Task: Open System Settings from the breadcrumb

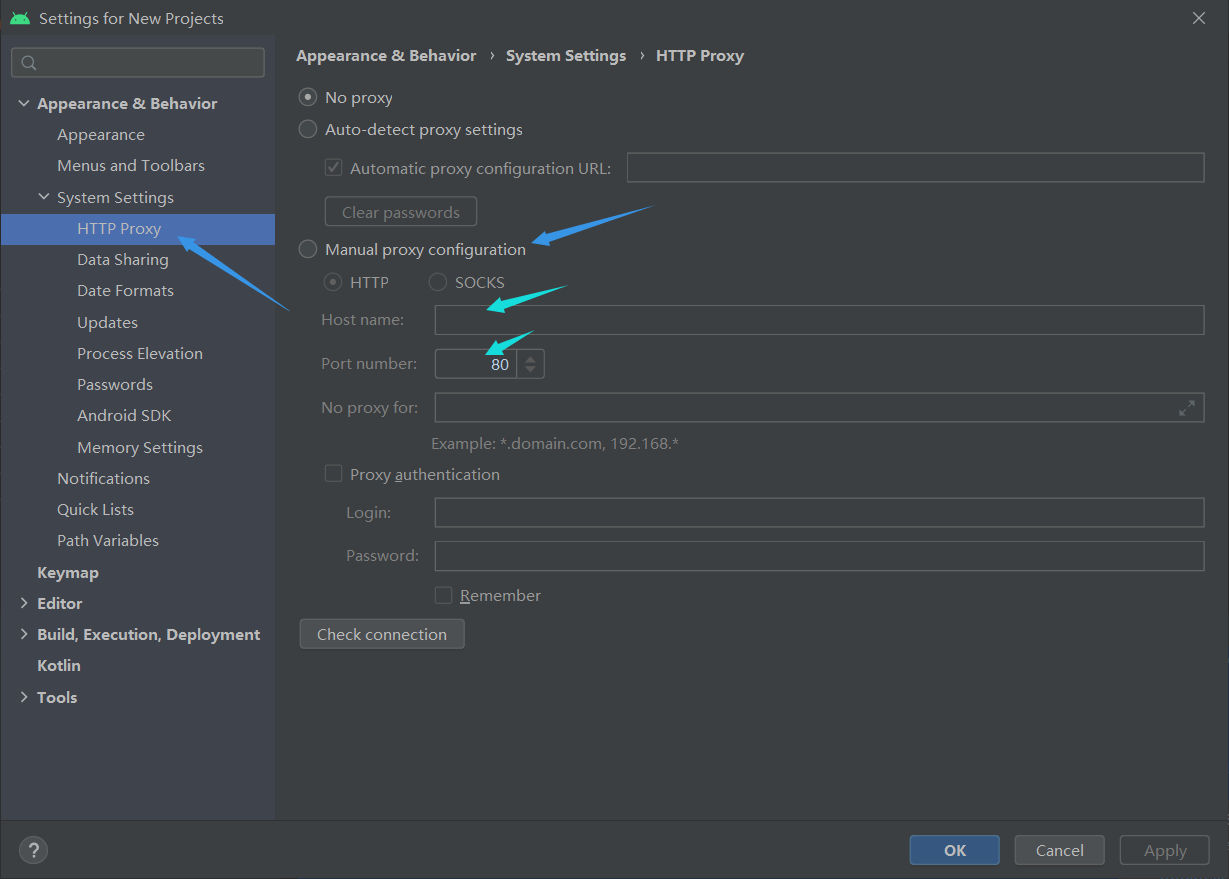Action: coord(566,55)
